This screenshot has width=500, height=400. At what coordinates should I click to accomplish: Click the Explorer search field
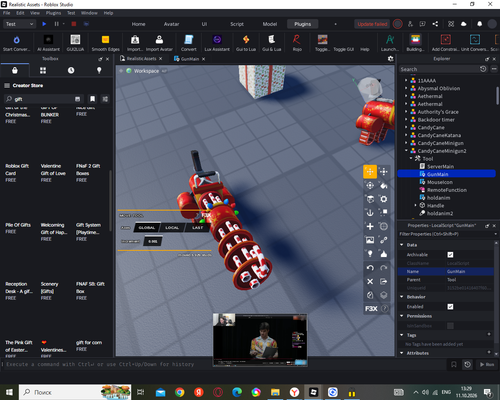[439, 69]
